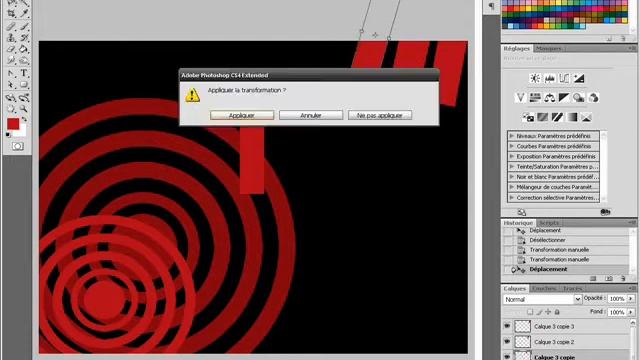Select the Eyedropper tool

tap(24, 13)
